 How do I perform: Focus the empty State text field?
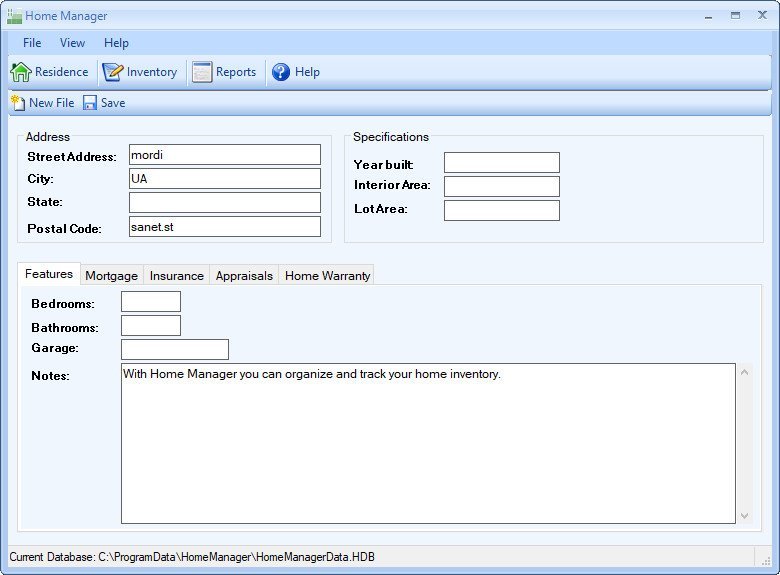(224, 203)
